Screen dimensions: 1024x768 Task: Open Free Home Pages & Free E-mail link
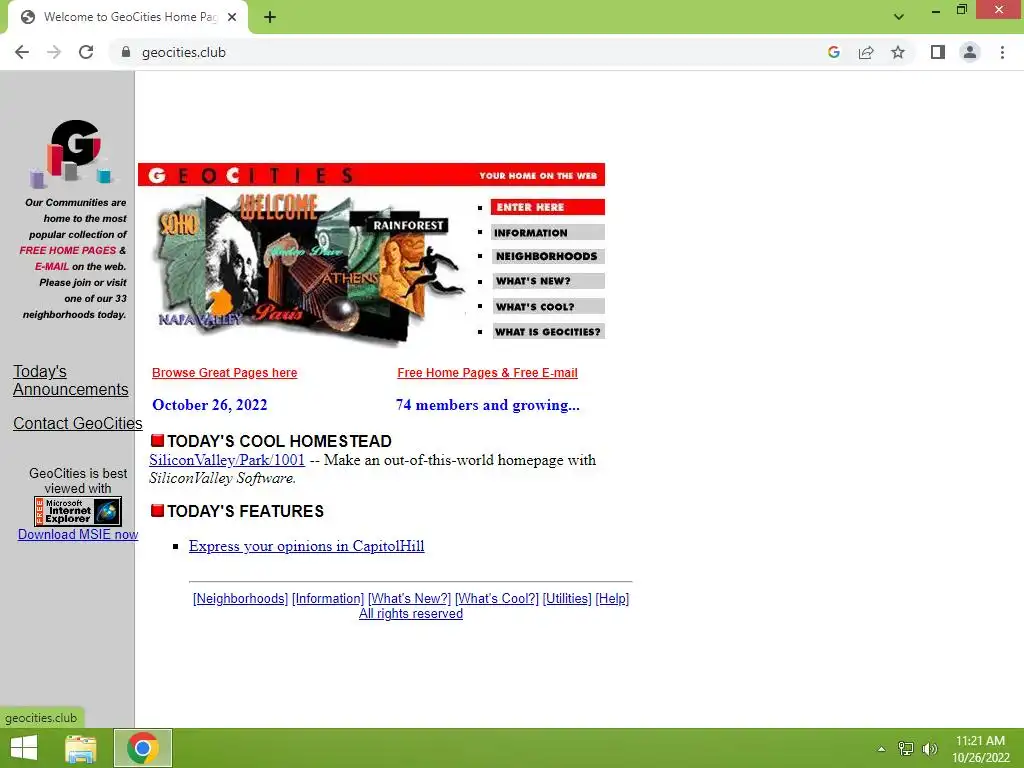487,373
